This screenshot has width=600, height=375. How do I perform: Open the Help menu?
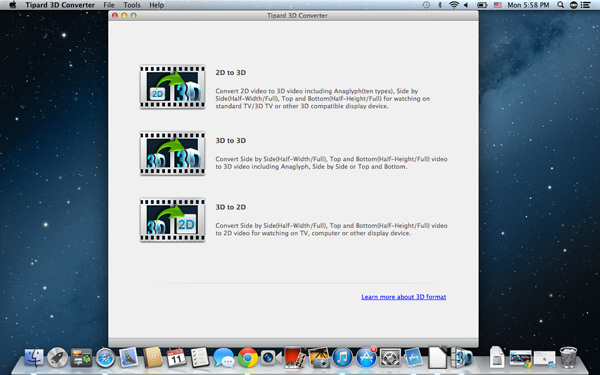point(157,5)
